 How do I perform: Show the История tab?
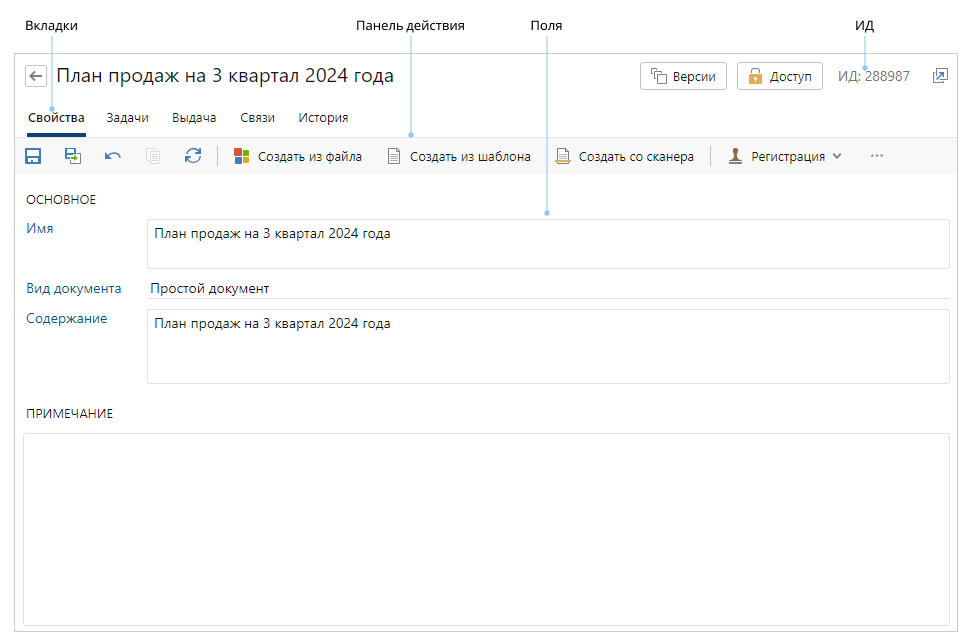pyautogui.click(x=323, y=118)
